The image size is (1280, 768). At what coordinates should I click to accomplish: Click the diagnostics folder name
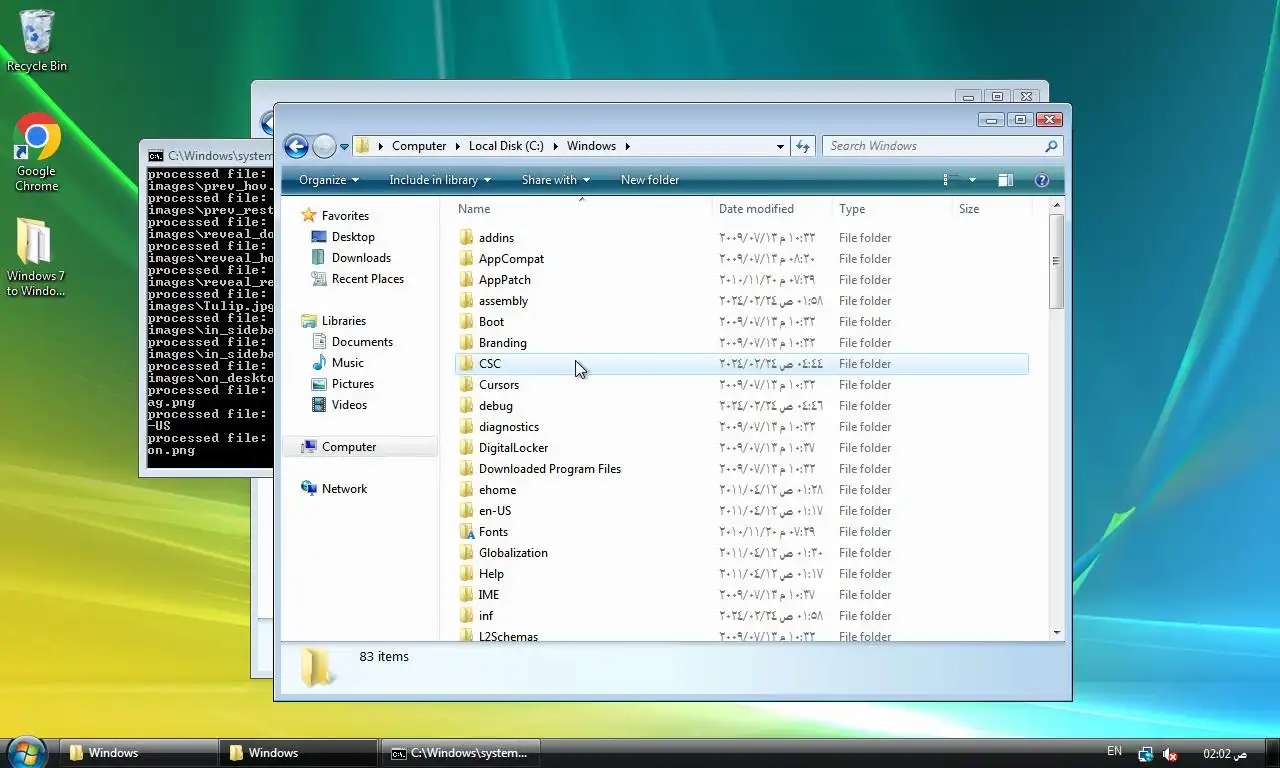pos(509,427)
